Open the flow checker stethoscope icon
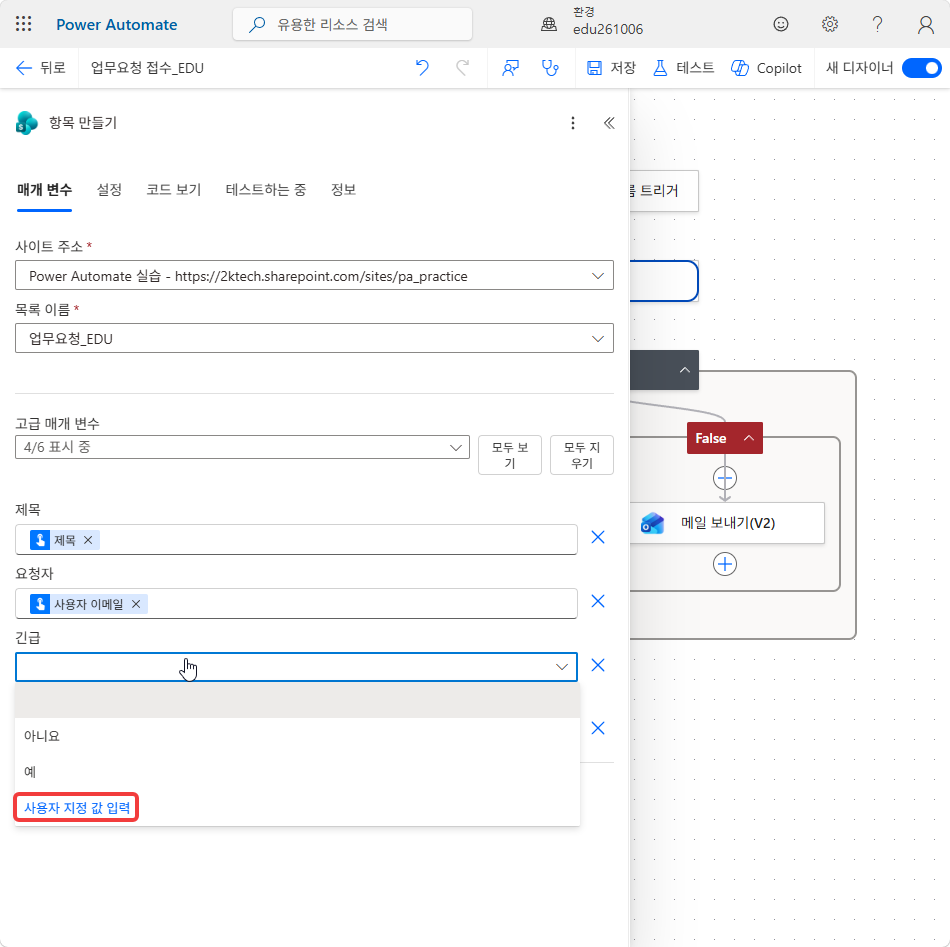Viewport: 950px width, 947px height. coord(550,68)
